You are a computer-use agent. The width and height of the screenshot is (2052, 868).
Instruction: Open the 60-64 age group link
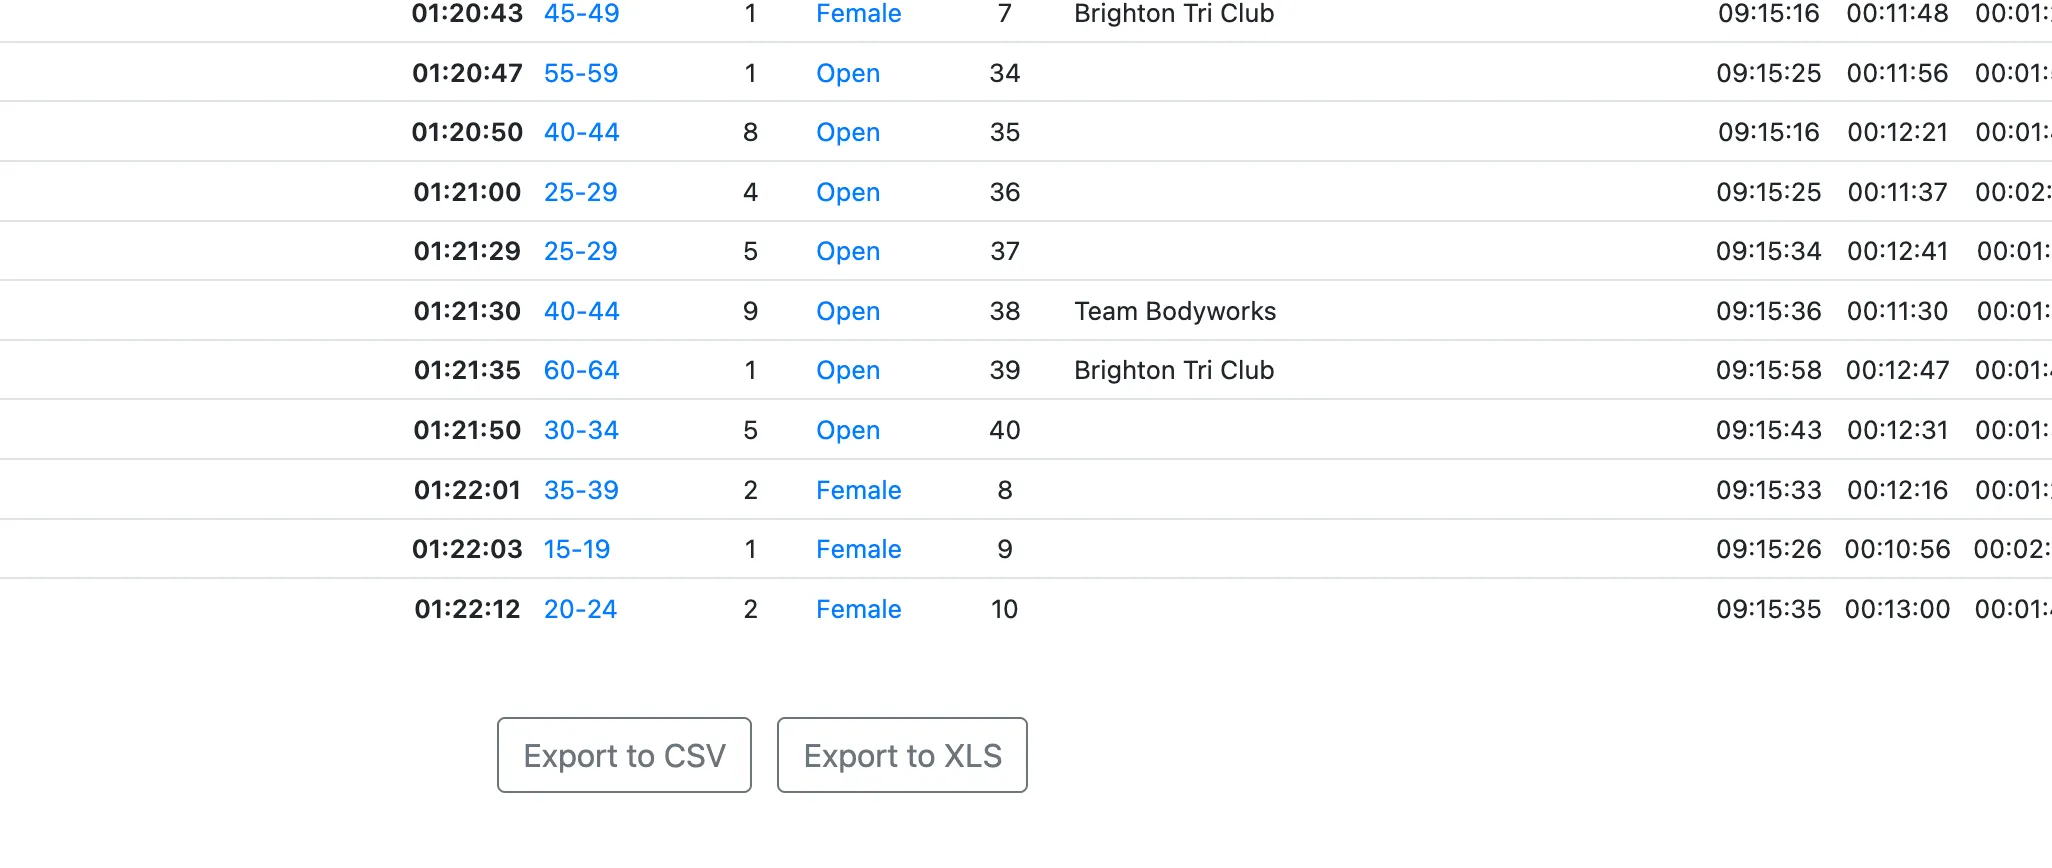tap(581, 370)
